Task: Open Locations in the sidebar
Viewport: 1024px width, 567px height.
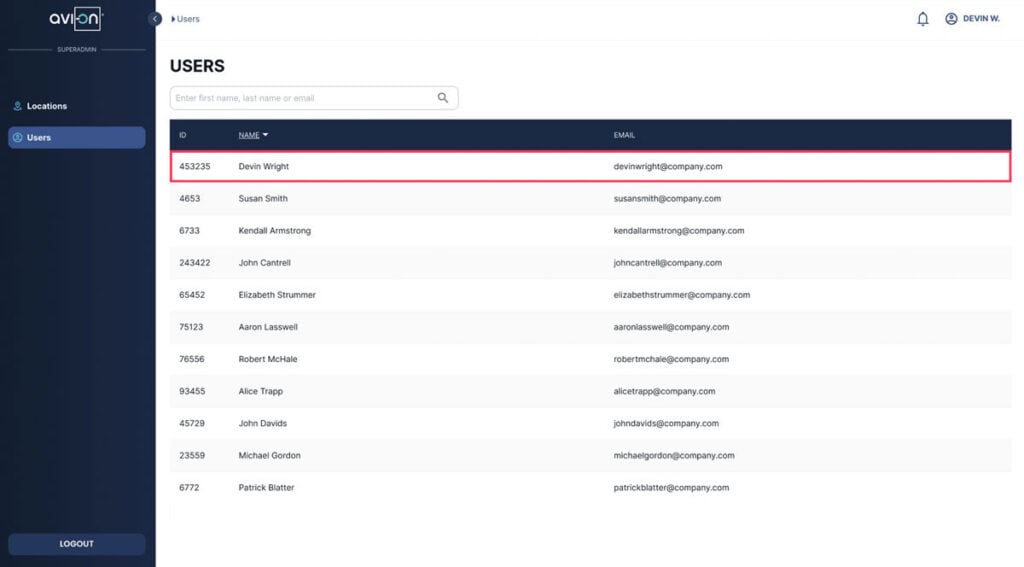Action: click(47, 106)
